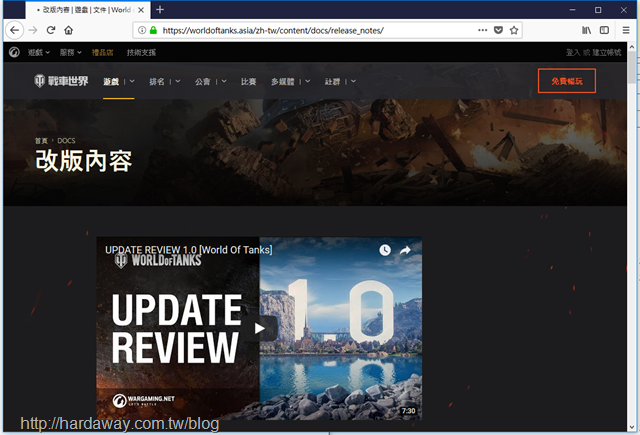Close the World of Tanks tab
Viewport: 640px width, 435px height.
coord(141,10)
